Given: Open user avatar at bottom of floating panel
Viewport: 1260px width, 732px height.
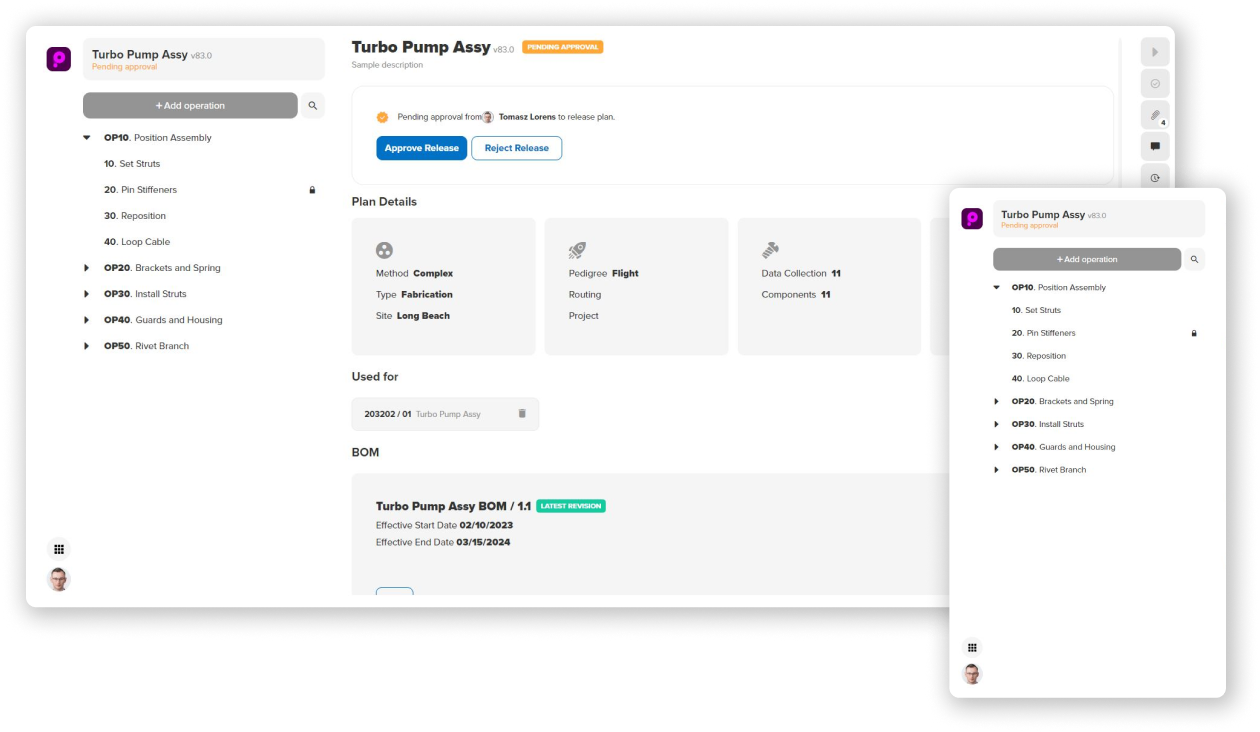Looking at the screenshot, I should pos(972,674).
